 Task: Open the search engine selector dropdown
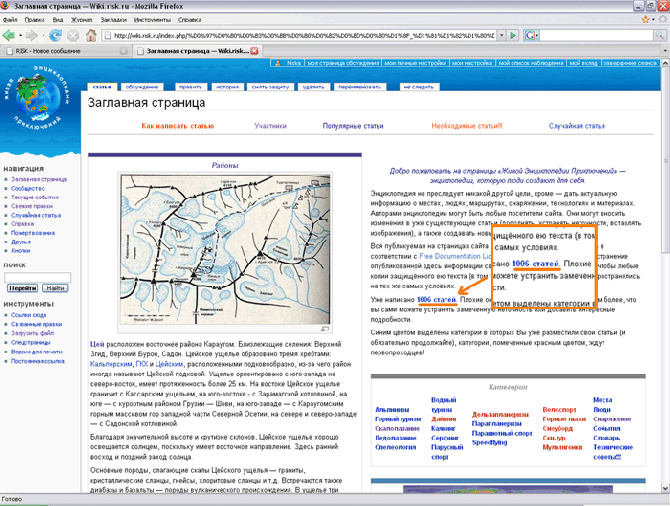pos(537,35)
